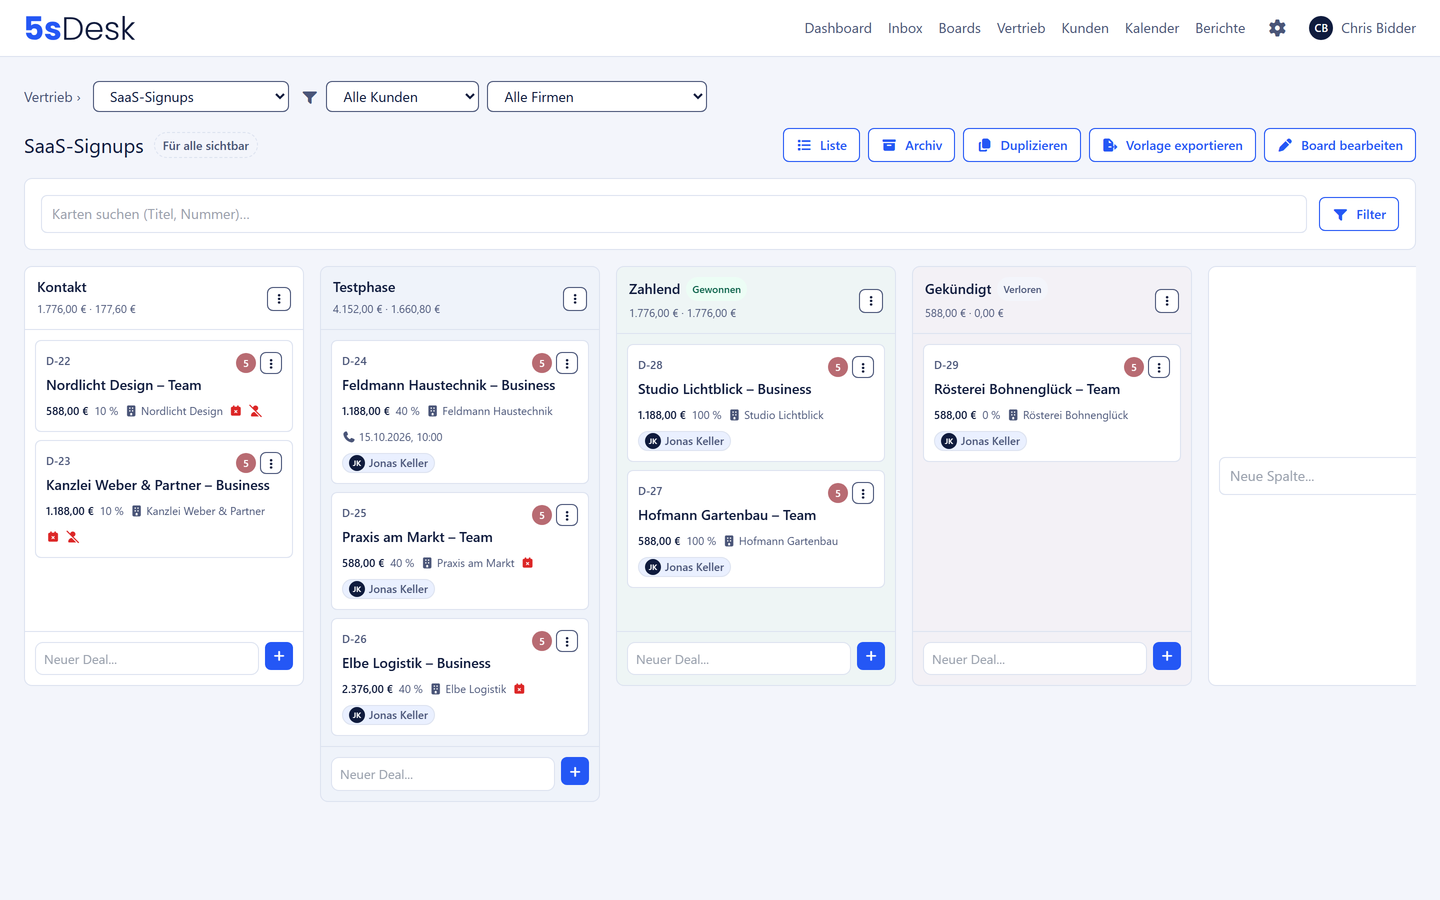Open the Testphase column options menu

575,299
